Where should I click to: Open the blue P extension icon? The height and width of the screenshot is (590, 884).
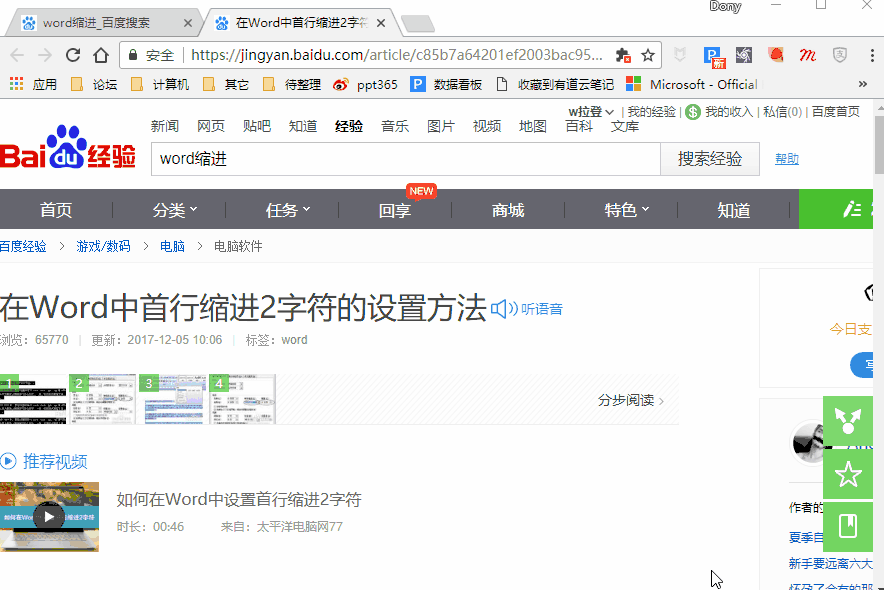(x=714, y=56)
